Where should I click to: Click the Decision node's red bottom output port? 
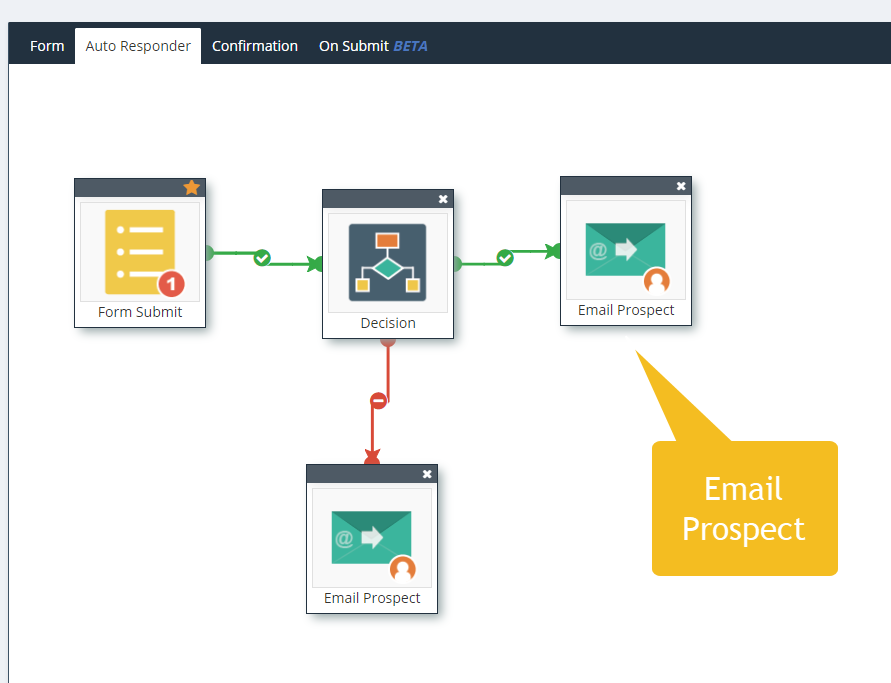[388, 342]
